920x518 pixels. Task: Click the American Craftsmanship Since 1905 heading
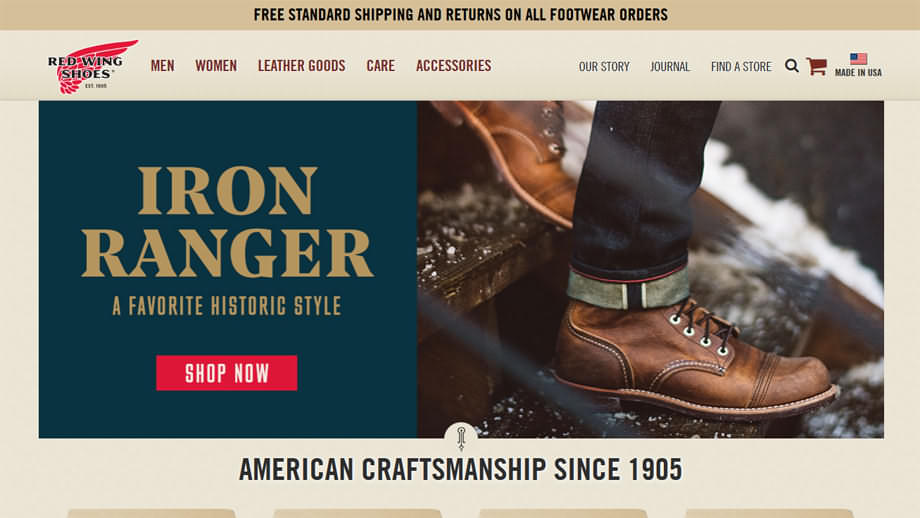[461, 469]
